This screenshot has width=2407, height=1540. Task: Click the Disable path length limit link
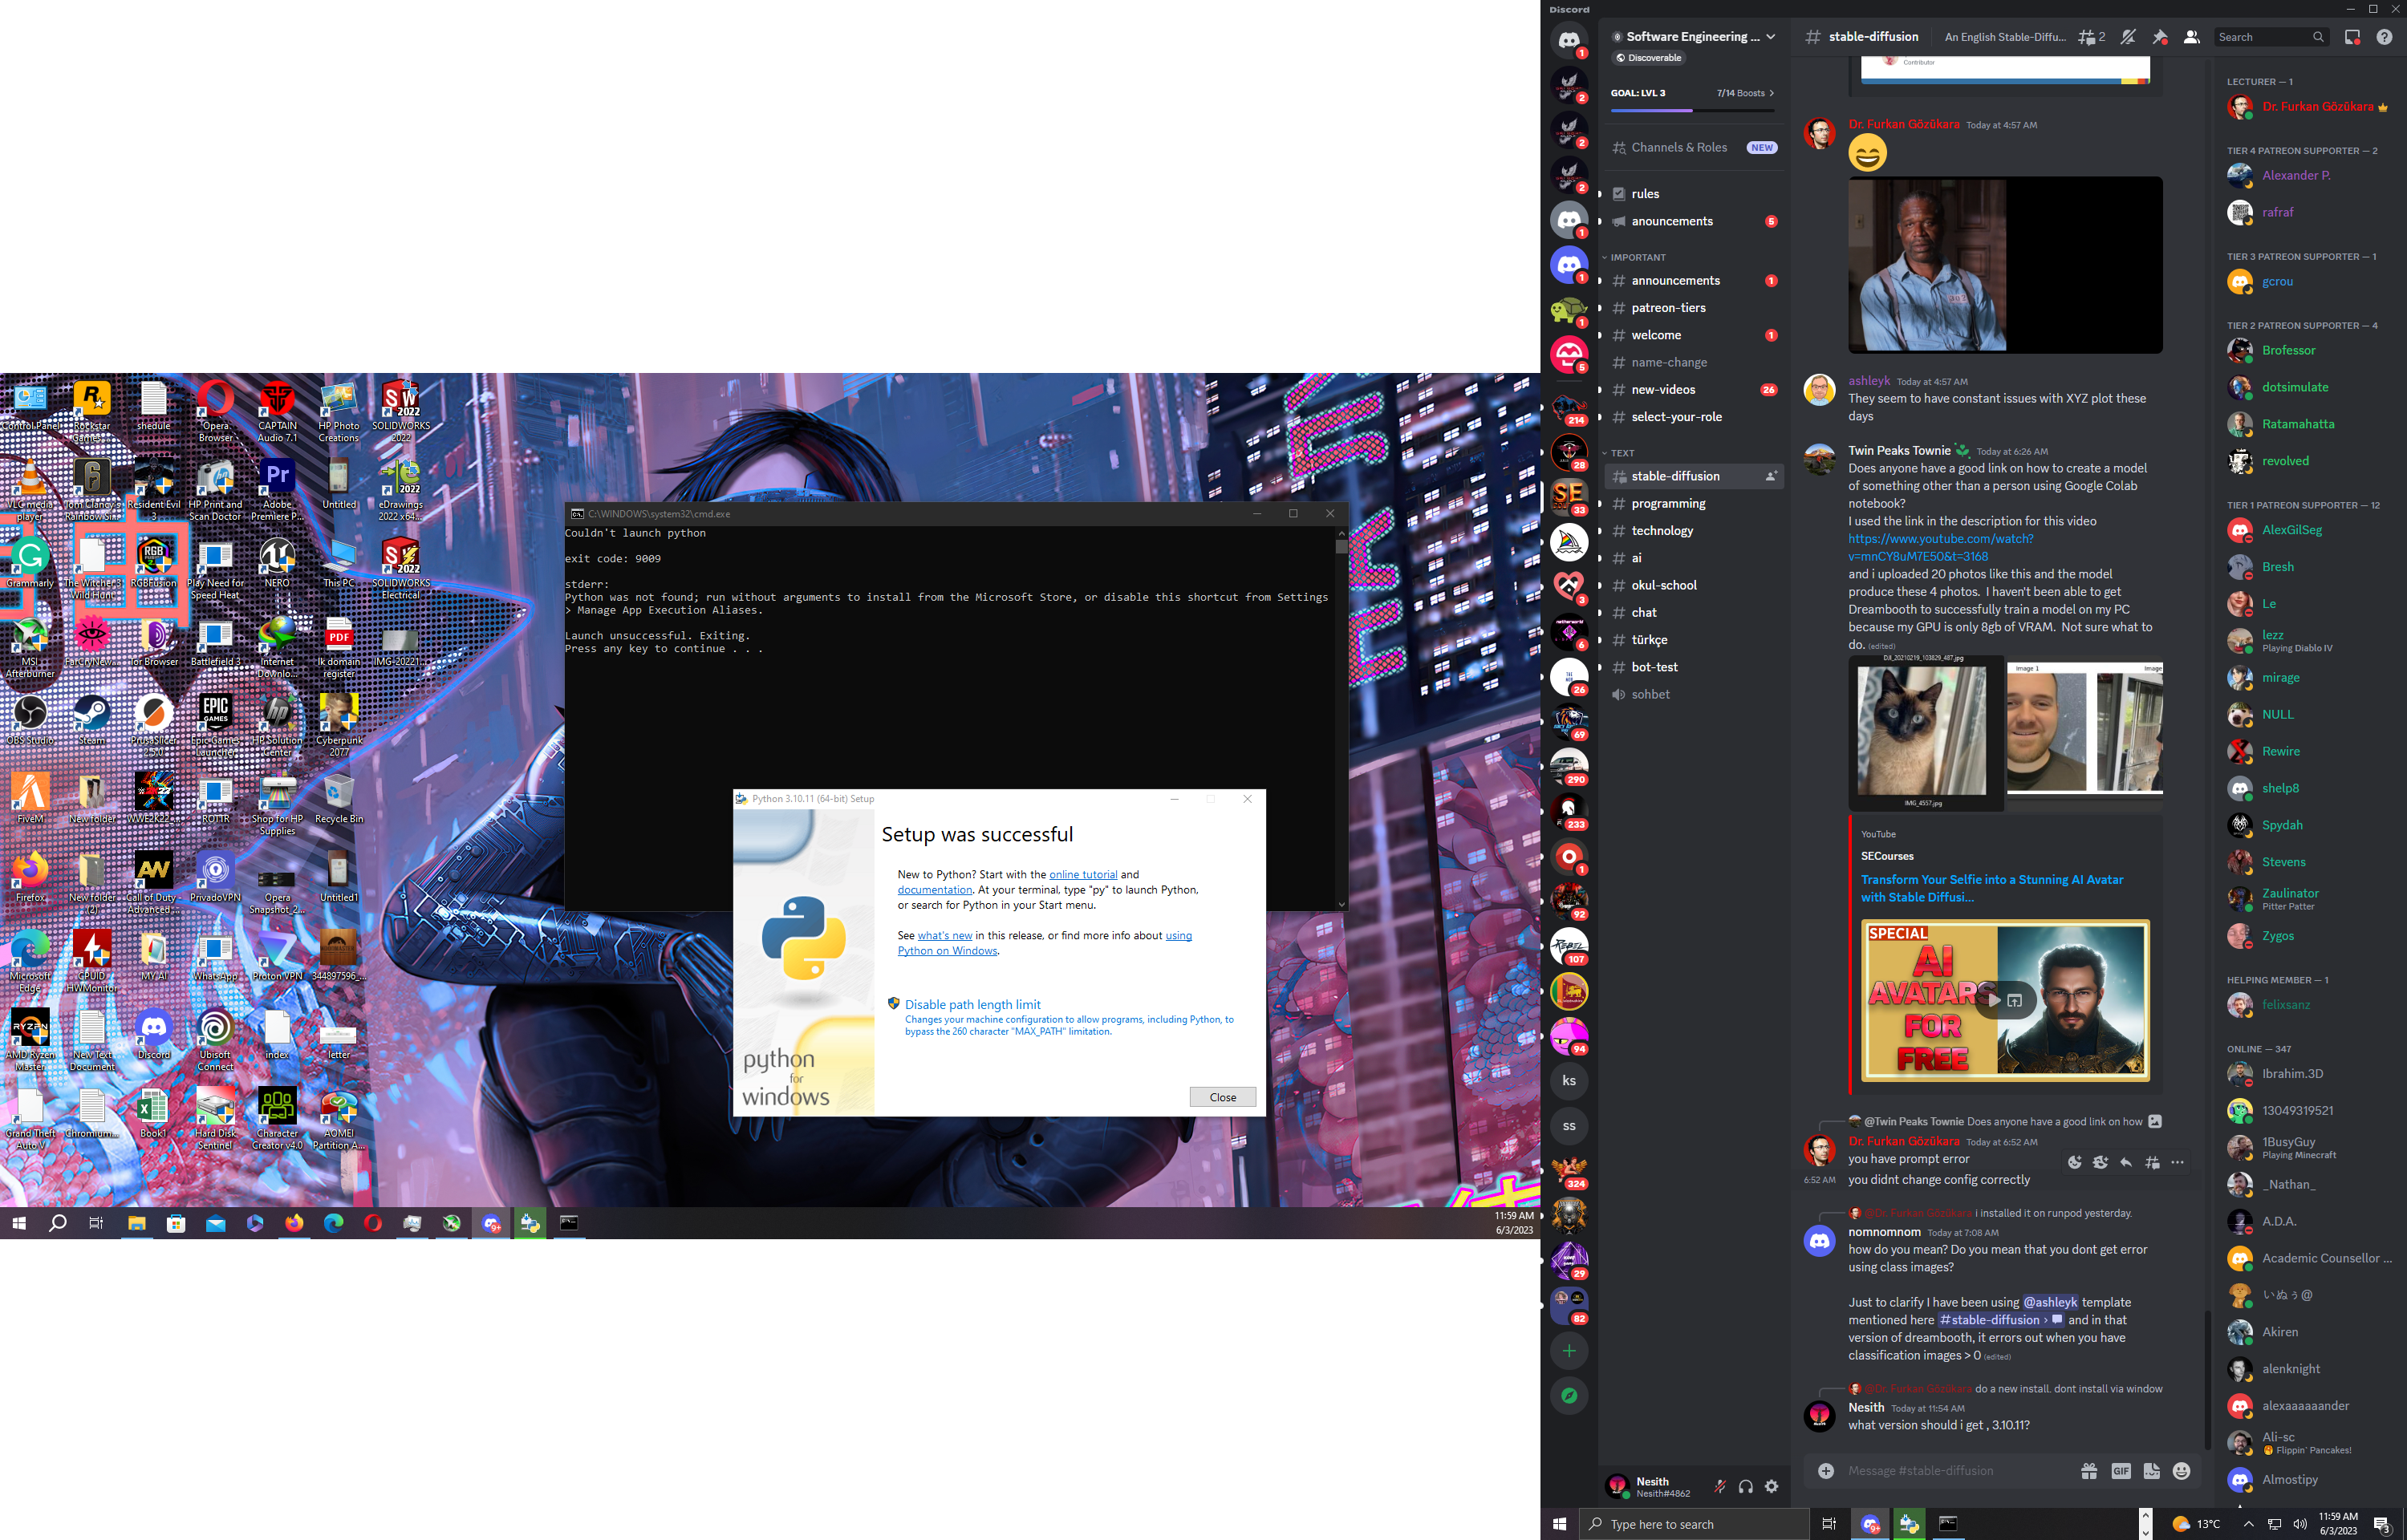[972, 1004]
